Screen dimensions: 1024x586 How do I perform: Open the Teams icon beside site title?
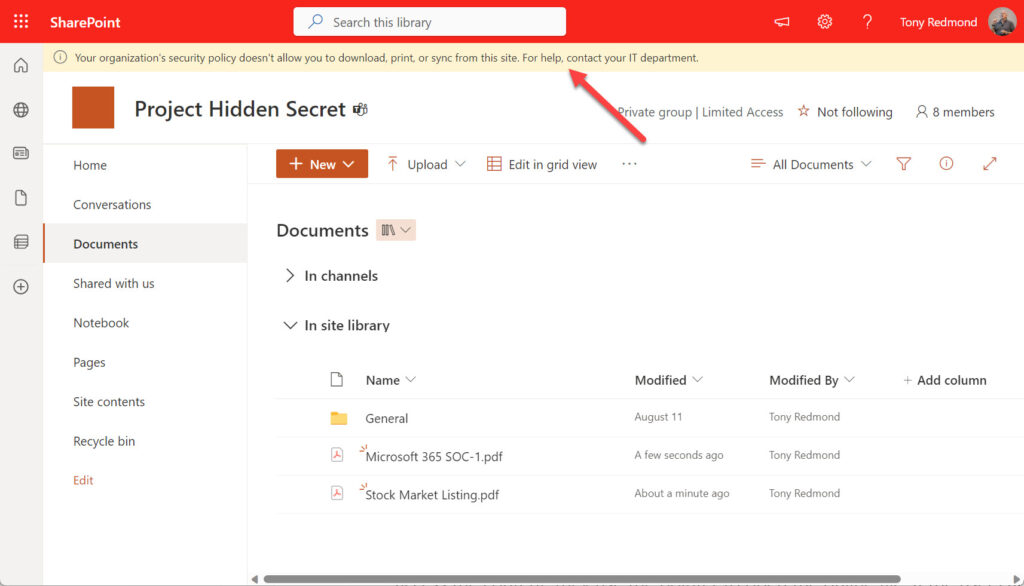coord(360,109)
